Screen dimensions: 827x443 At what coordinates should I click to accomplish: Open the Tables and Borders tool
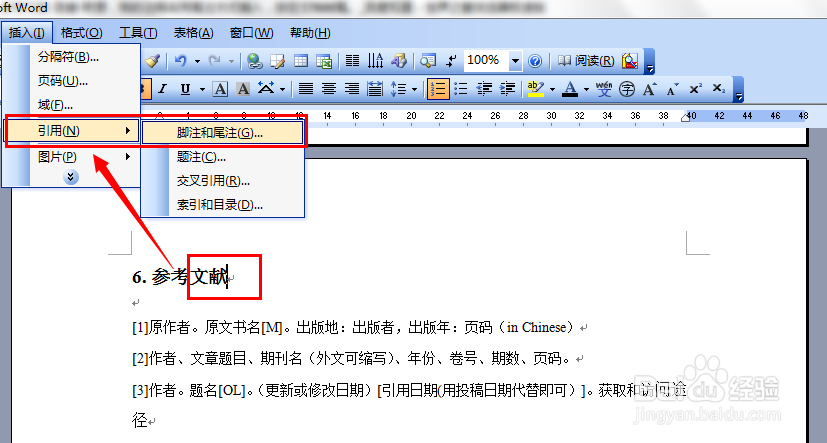pos(277,61)
